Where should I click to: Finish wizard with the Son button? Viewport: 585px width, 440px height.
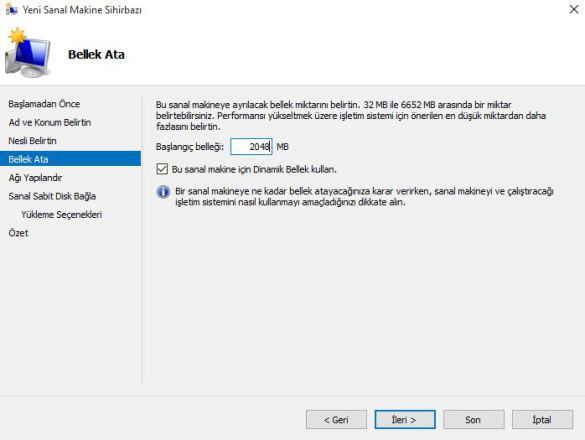(473, 419)
